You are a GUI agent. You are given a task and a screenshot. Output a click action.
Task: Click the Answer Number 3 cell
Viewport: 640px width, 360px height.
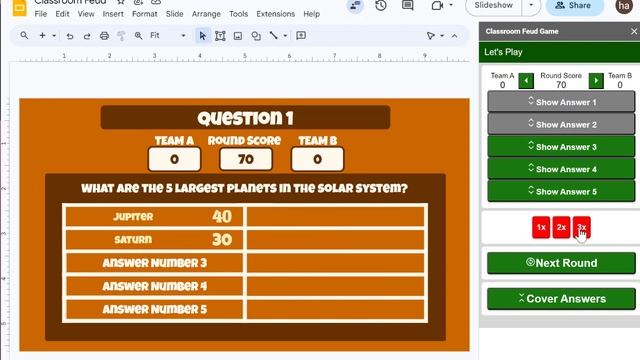(x=154, y=263)
